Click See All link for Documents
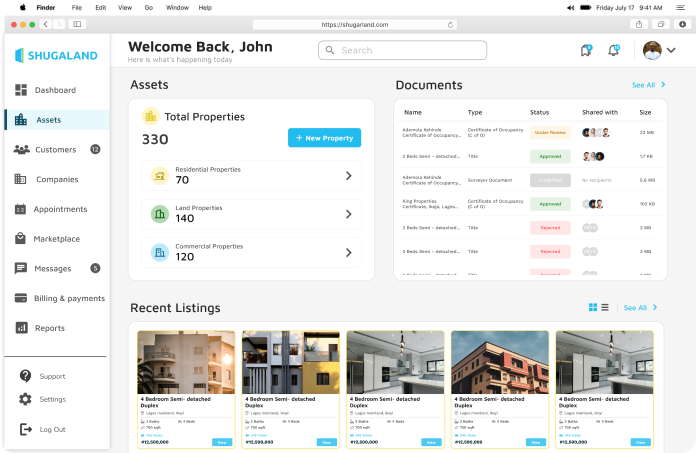The height and width of the screenshot is (453, 696). (x=649, y=85)
